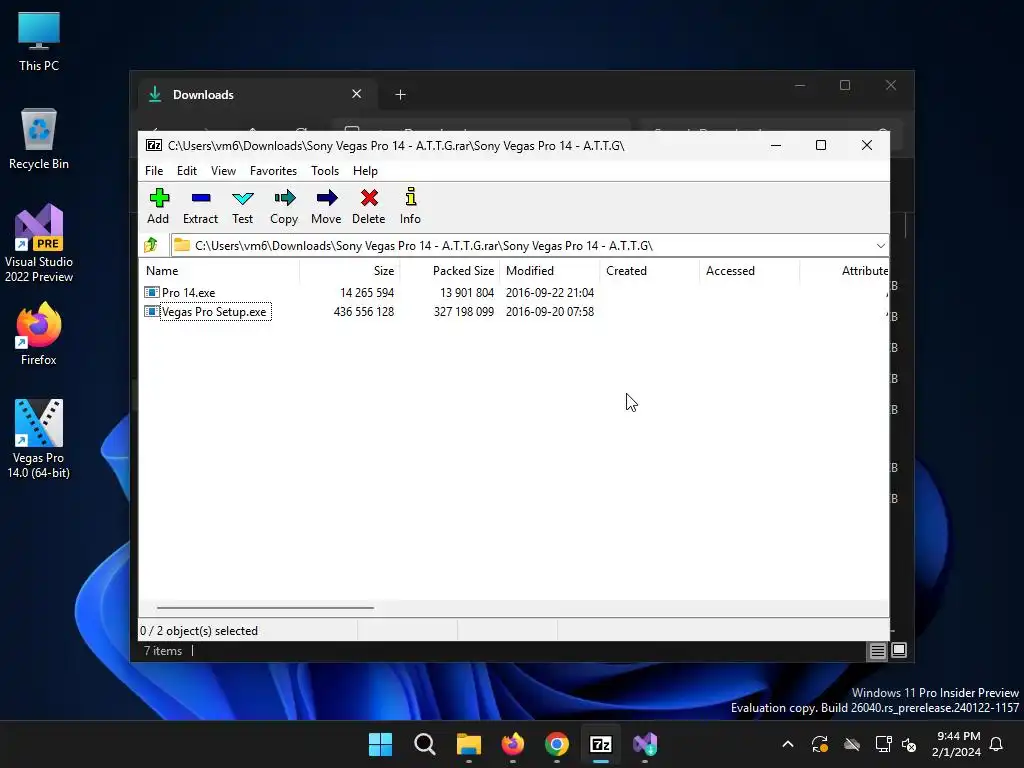Click the size value 14 265 594
Image resolution: width=1024 pixels, height=768 pixels.
tap(367, 293)
